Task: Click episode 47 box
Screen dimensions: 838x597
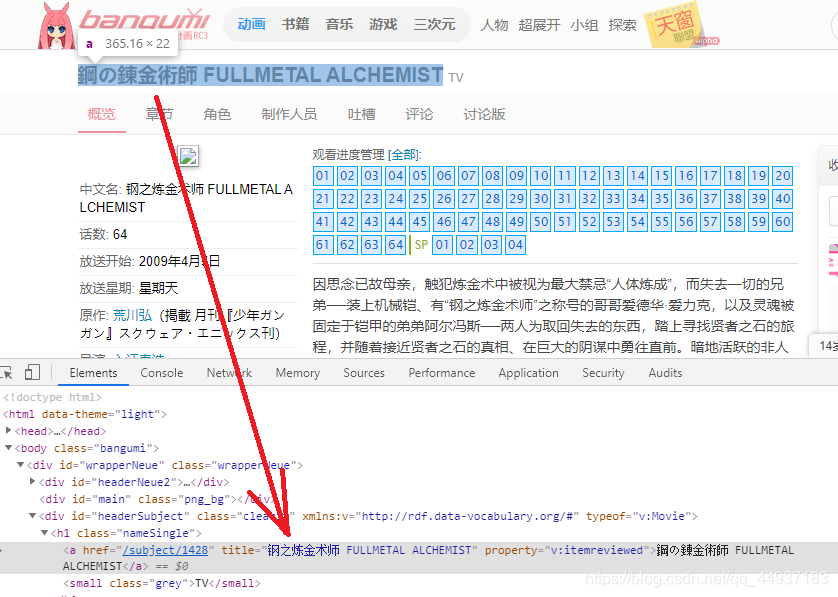Action: 468,222
